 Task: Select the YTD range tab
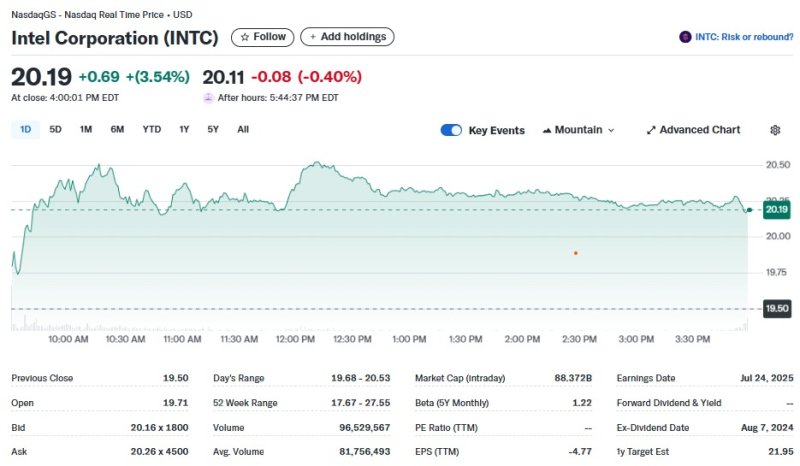pos(151,129)
